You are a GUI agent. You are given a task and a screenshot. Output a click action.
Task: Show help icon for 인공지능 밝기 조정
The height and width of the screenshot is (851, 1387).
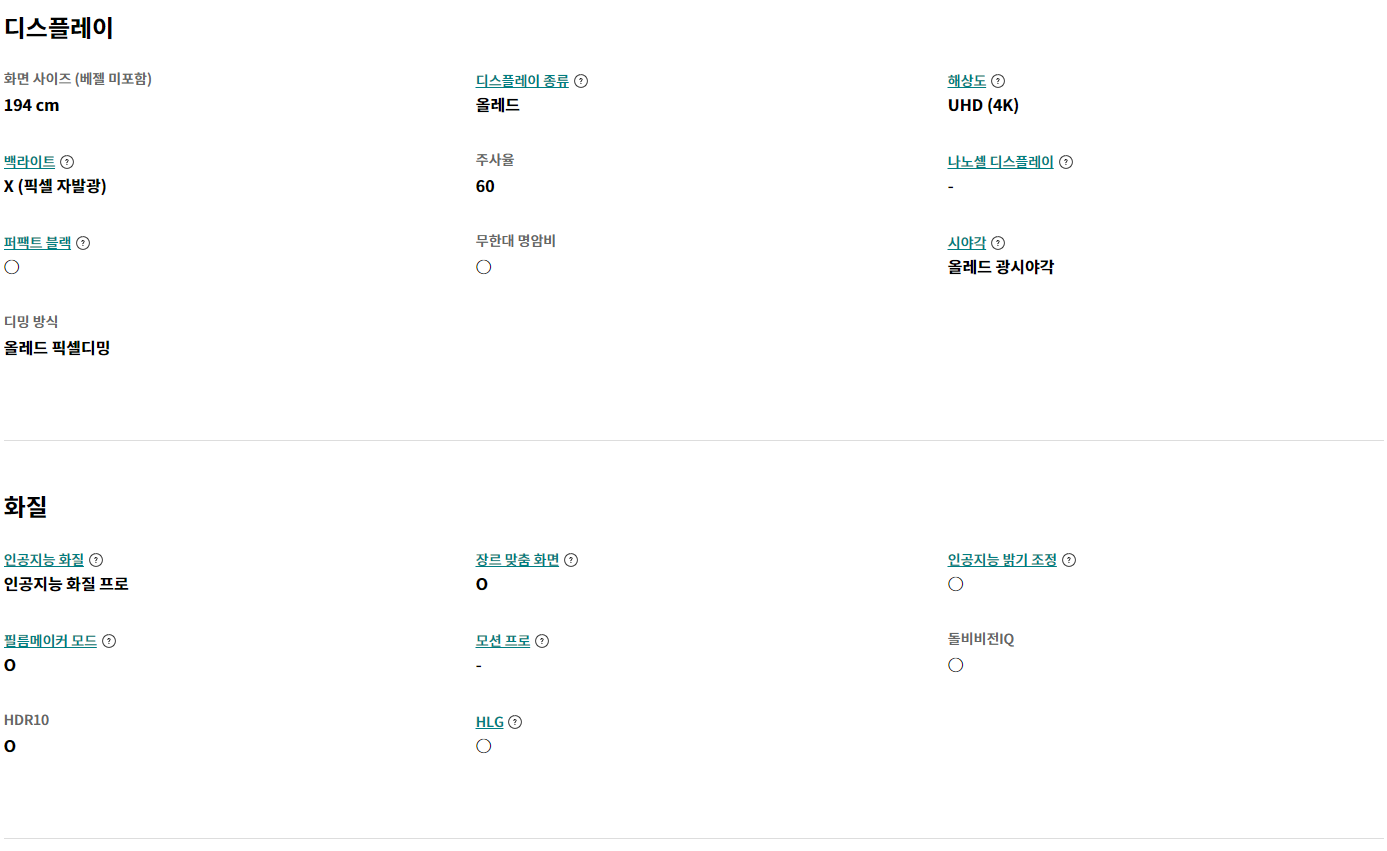pyautogui.click(x=1069, y=560)
